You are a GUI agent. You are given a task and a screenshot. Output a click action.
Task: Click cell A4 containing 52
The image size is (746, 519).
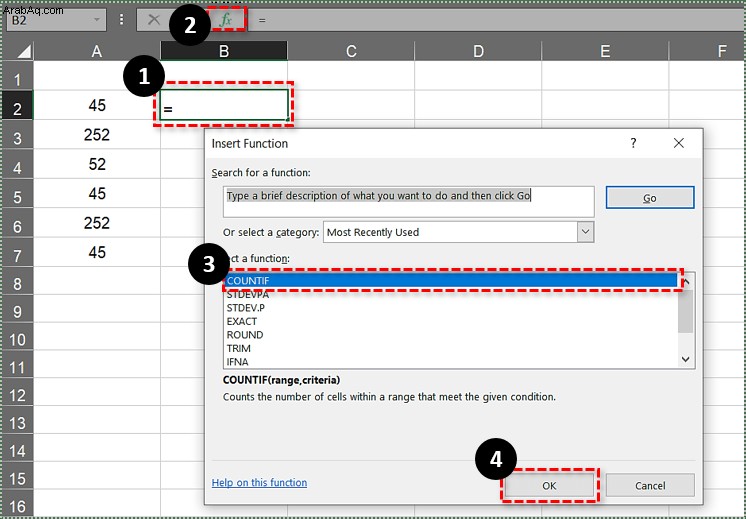point(97,164)
